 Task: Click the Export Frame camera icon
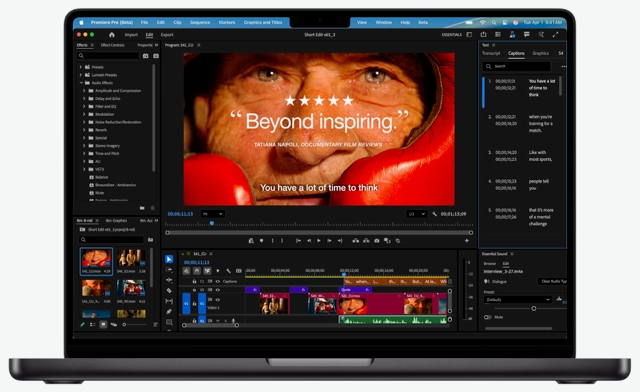376,241
